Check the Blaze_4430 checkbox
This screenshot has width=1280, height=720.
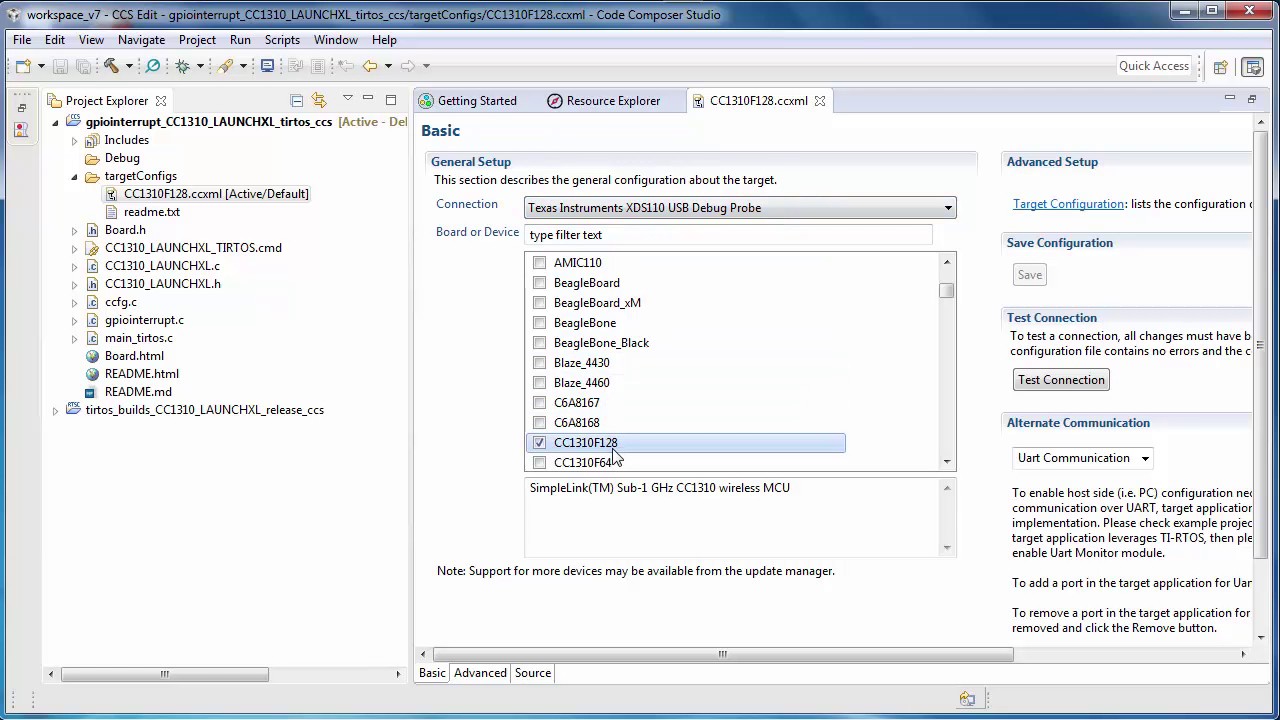point(540,363)
